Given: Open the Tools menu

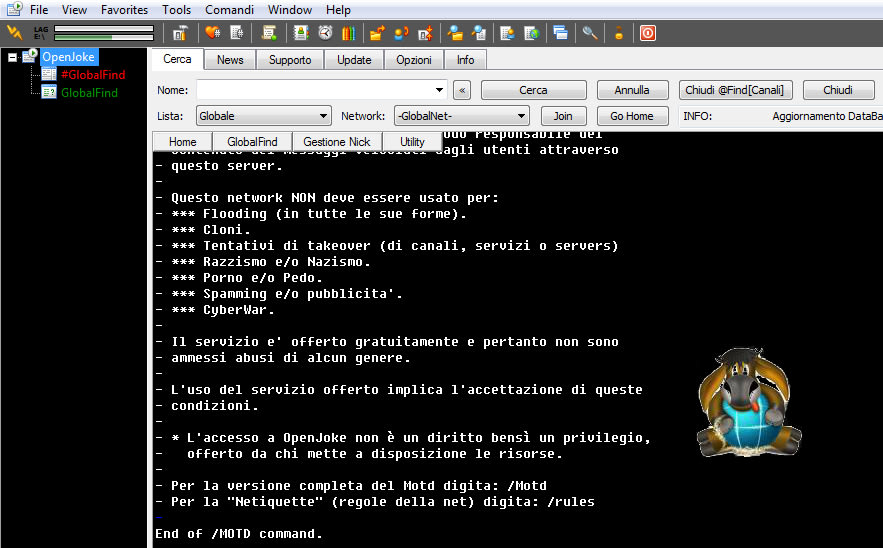Looking at the screenshot, I should click(176, 10).
